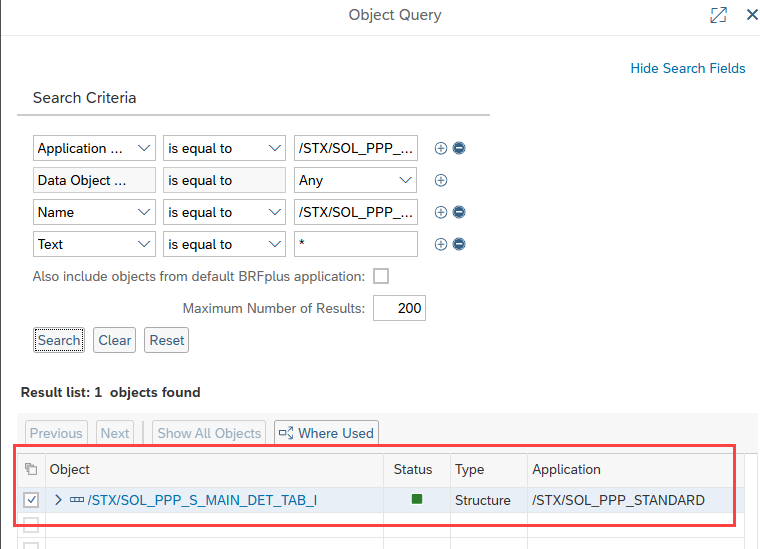The image size is (760, 549).
Task: Click the Maximum Number of Results field
Action: click(399, 308)
